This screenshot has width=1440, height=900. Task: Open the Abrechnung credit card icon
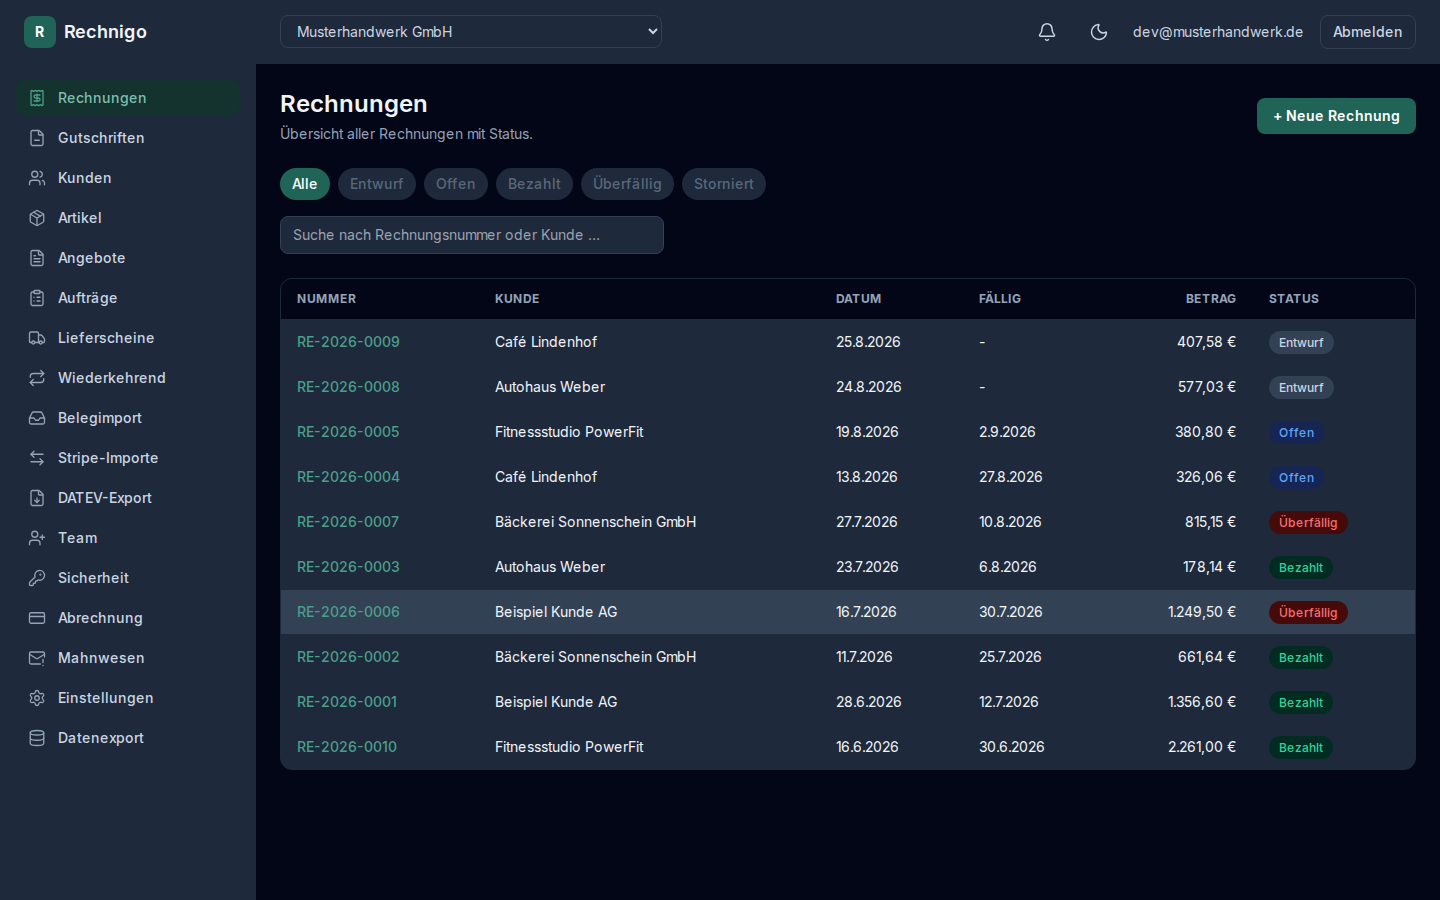37,618
